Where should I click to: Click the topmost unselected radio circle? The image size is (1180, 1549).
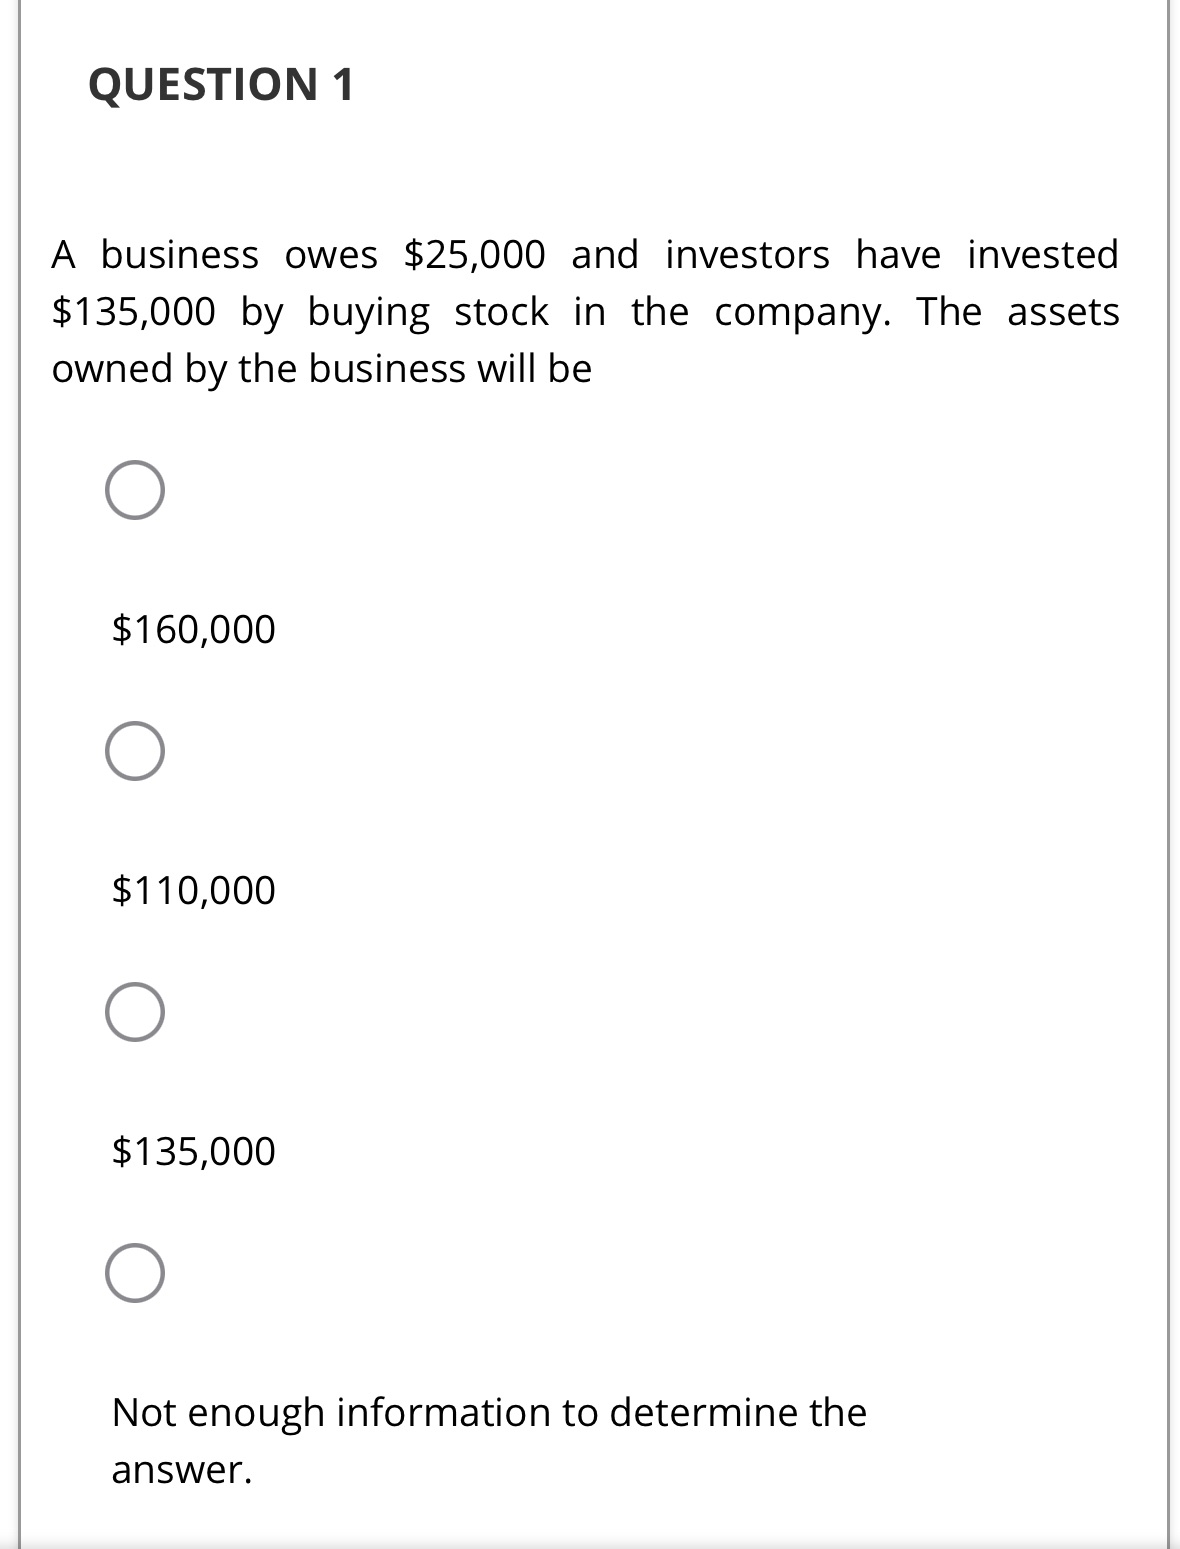[x=136, y=491]
